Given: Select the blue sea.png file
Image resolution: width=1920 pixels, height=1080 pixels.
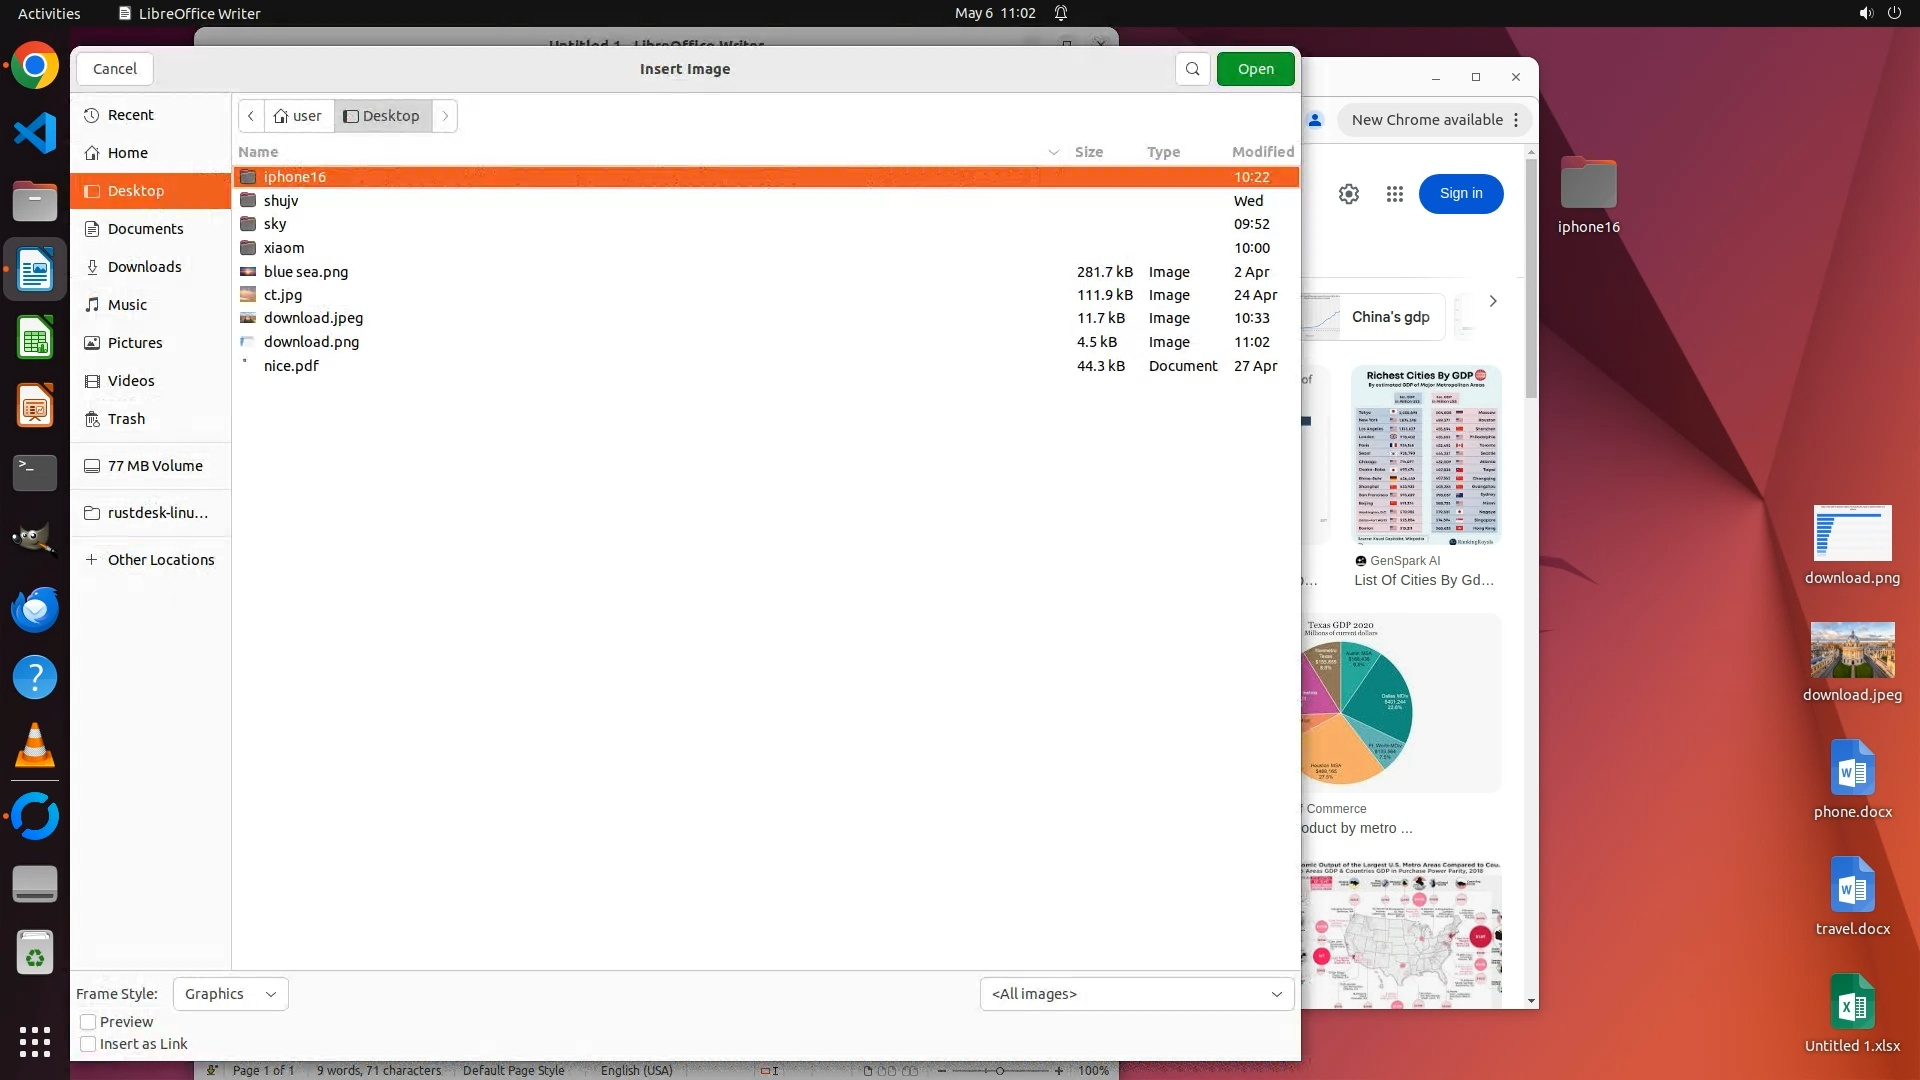Looking at the screenshot, I should (305, 272).
